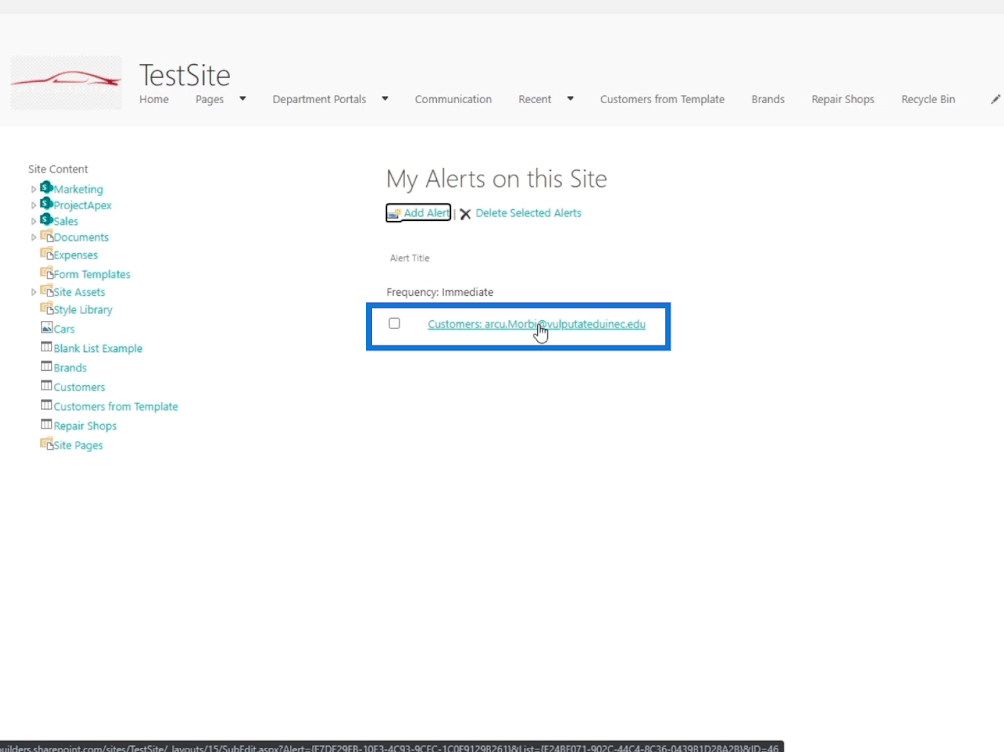The image size is (1004, 752).
Task: Expand the Pages dropdown arrow
Action: 243,99
